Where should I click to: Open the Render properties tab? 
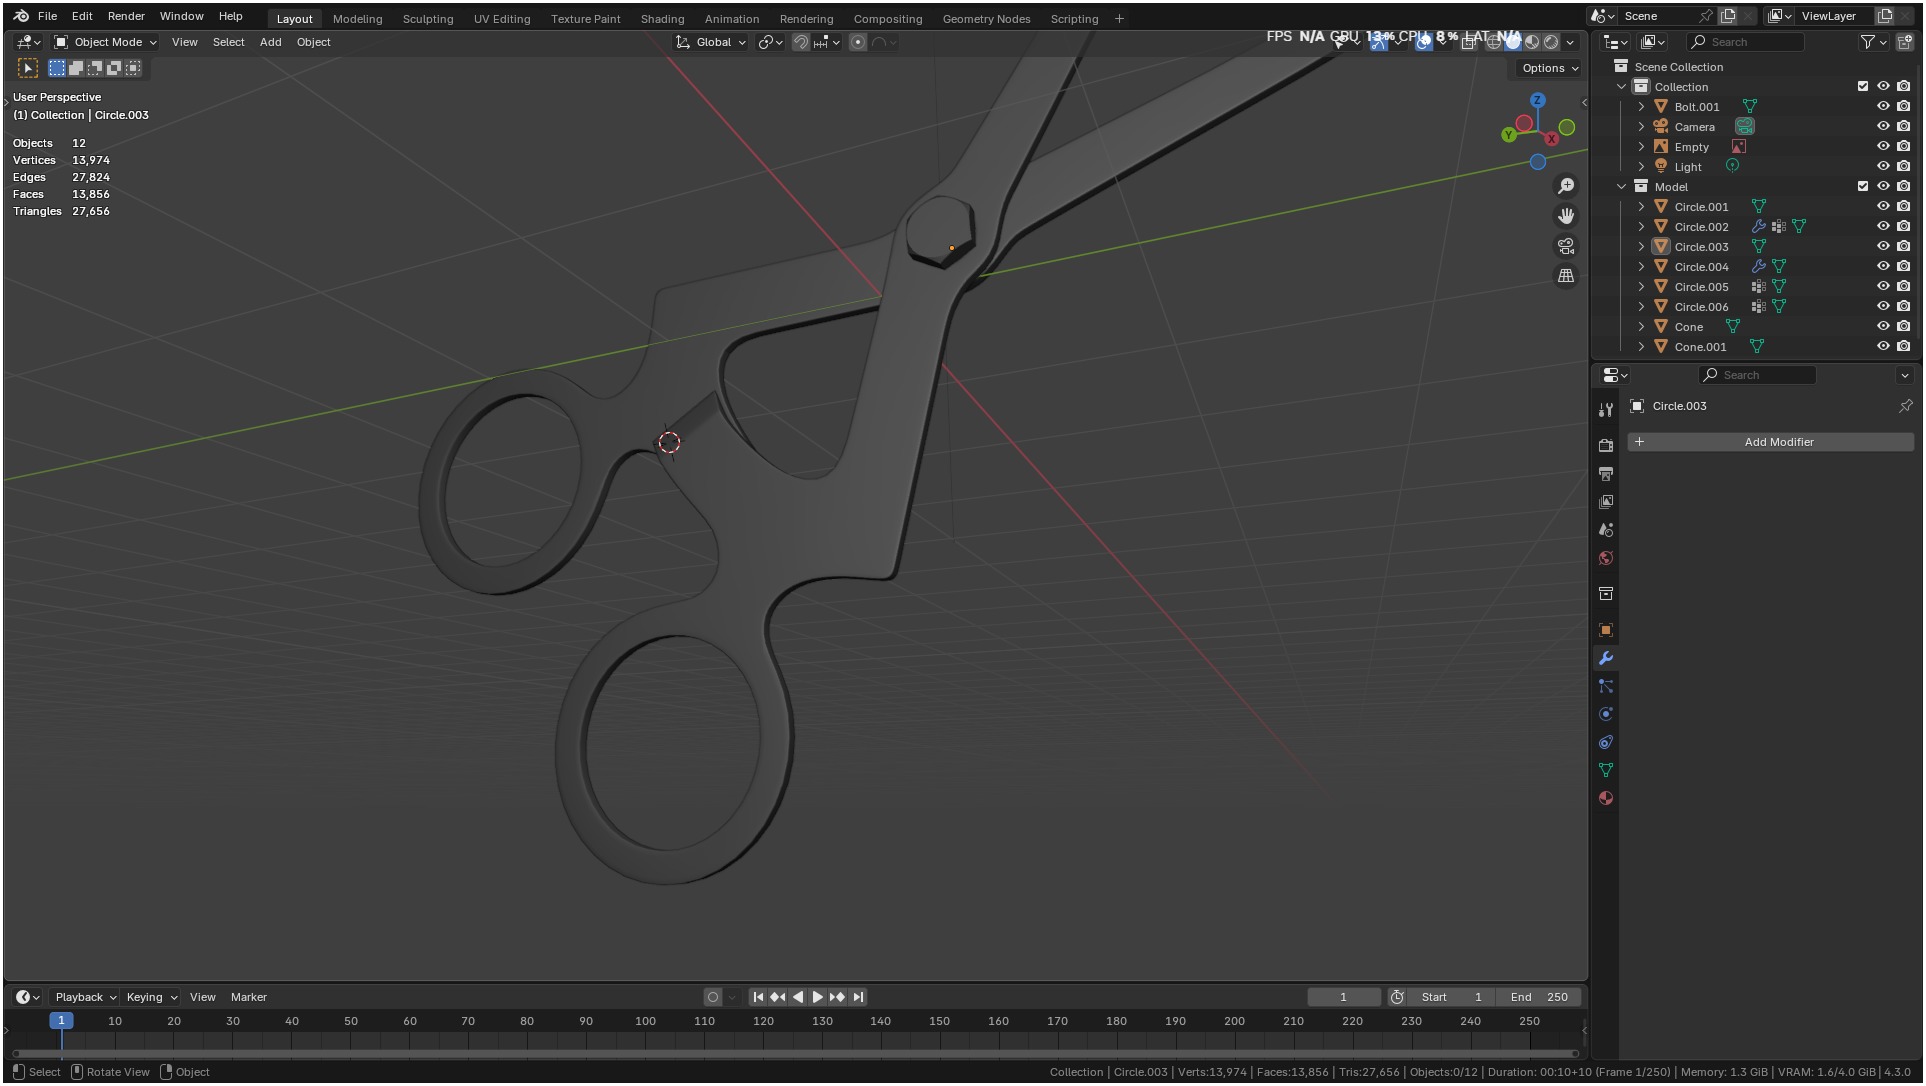point(1606,445)
